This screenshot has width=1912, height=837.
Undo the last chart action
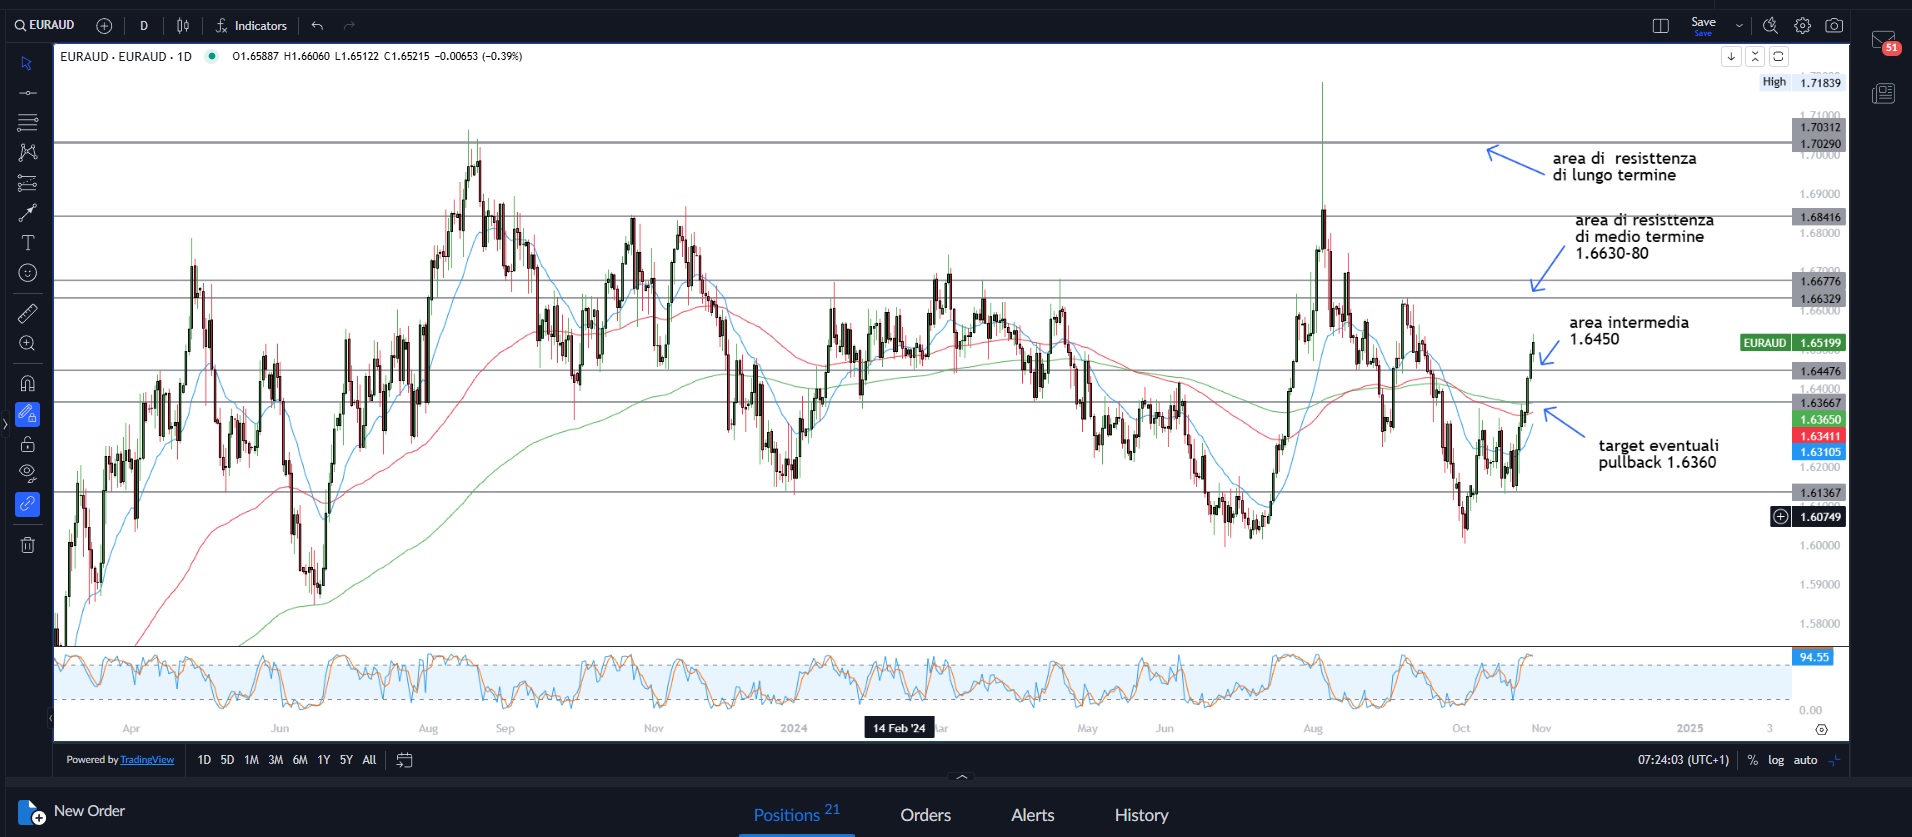click(x=317, y=26)
